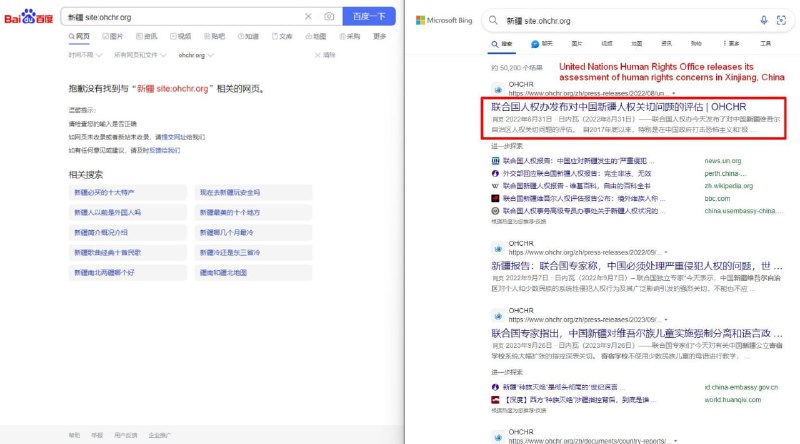The image size is (800, 444).
Task: Open the world.huanqiu.com explore link
Action: click(x=732, y=400)
